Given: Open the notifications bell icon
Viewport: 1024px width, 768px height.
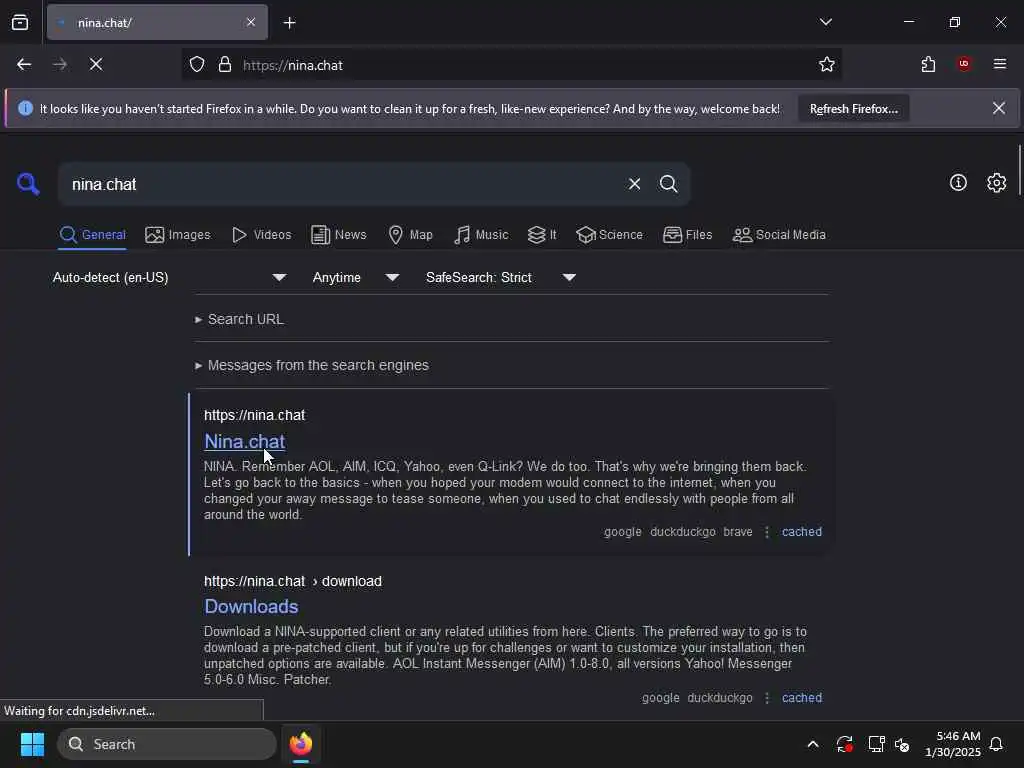Looking at the screenshot, I should 997,744.
